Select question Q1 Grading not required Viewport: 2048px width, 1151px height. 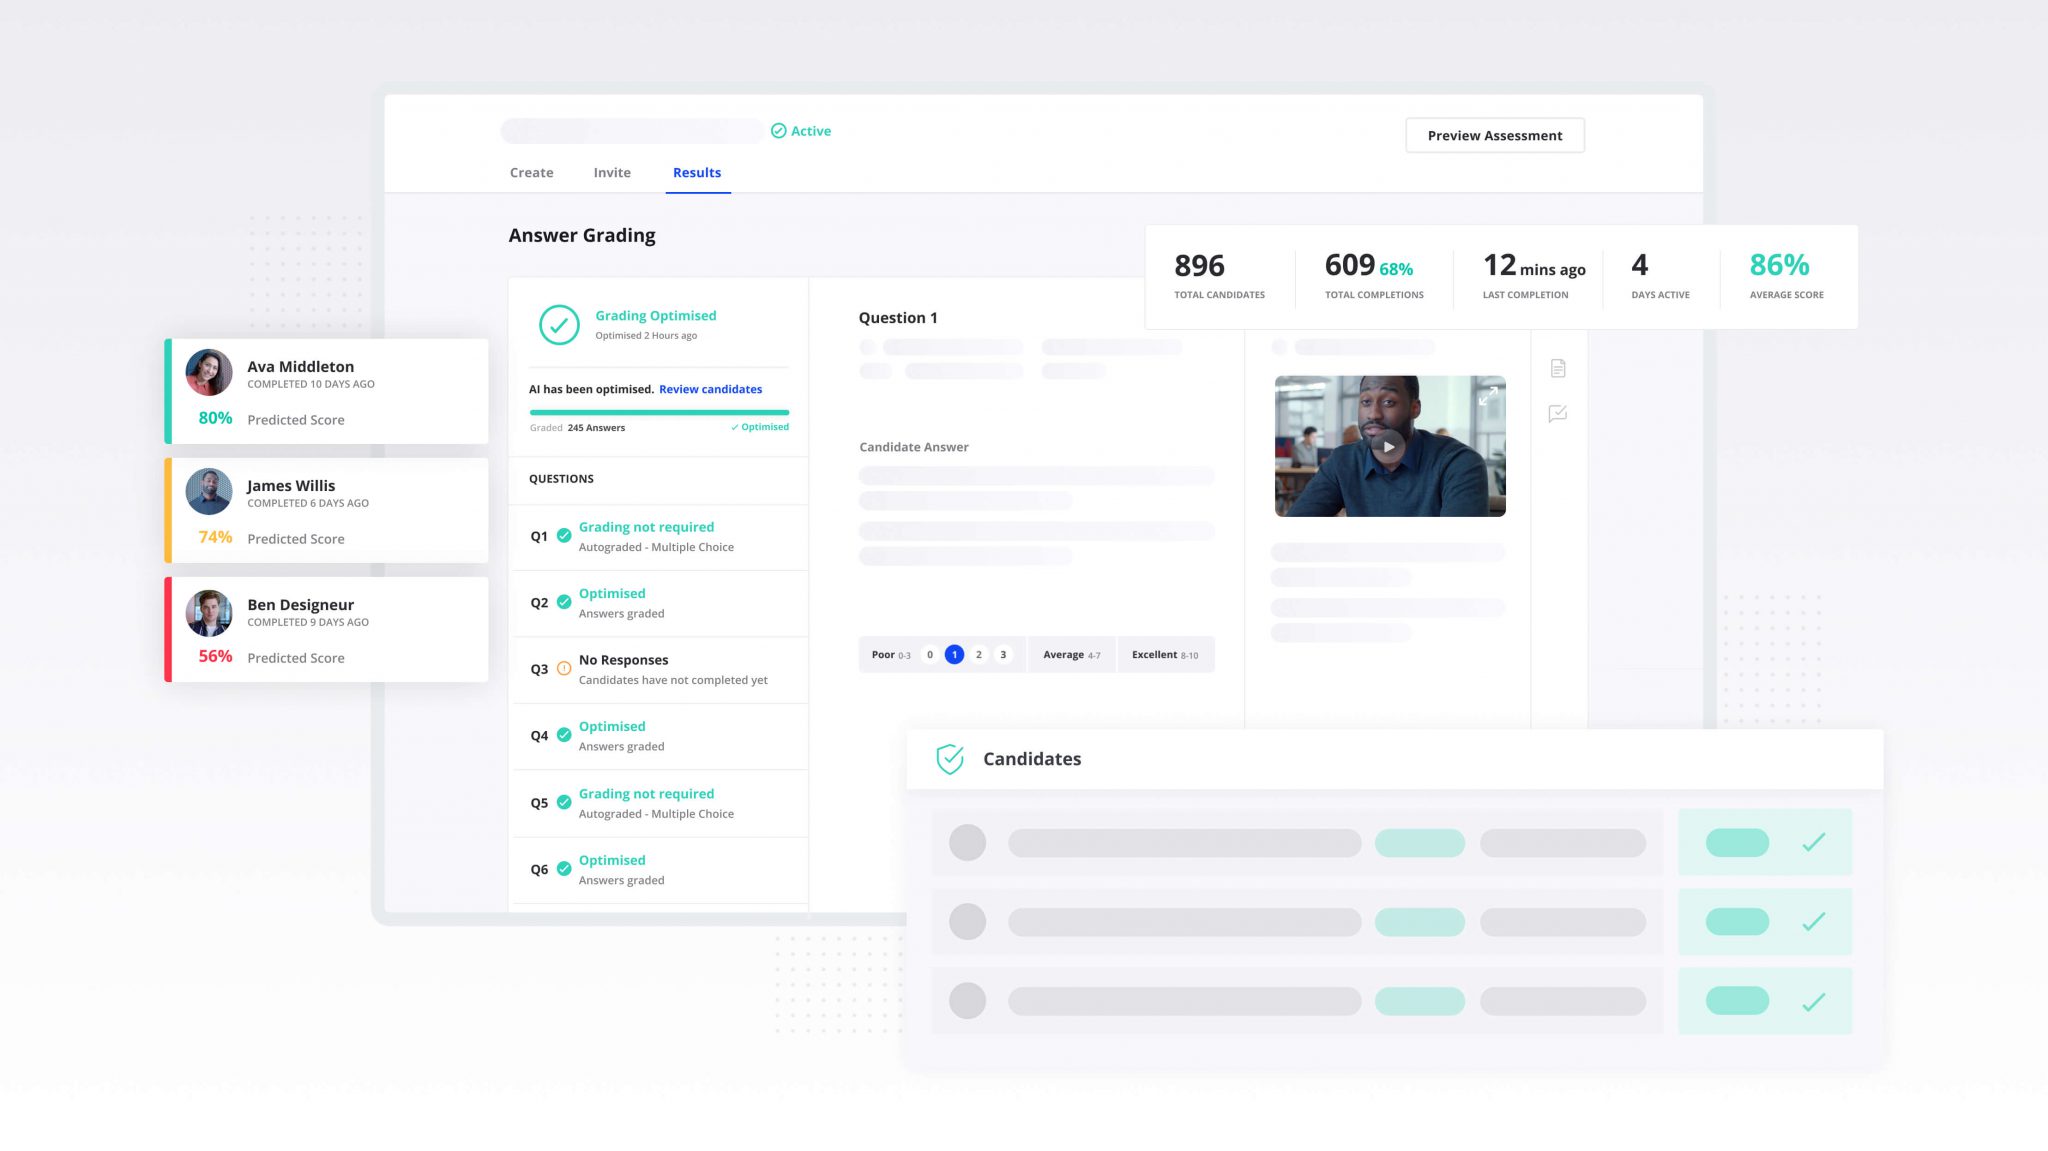pyautogui.click(x=660, y=537)
